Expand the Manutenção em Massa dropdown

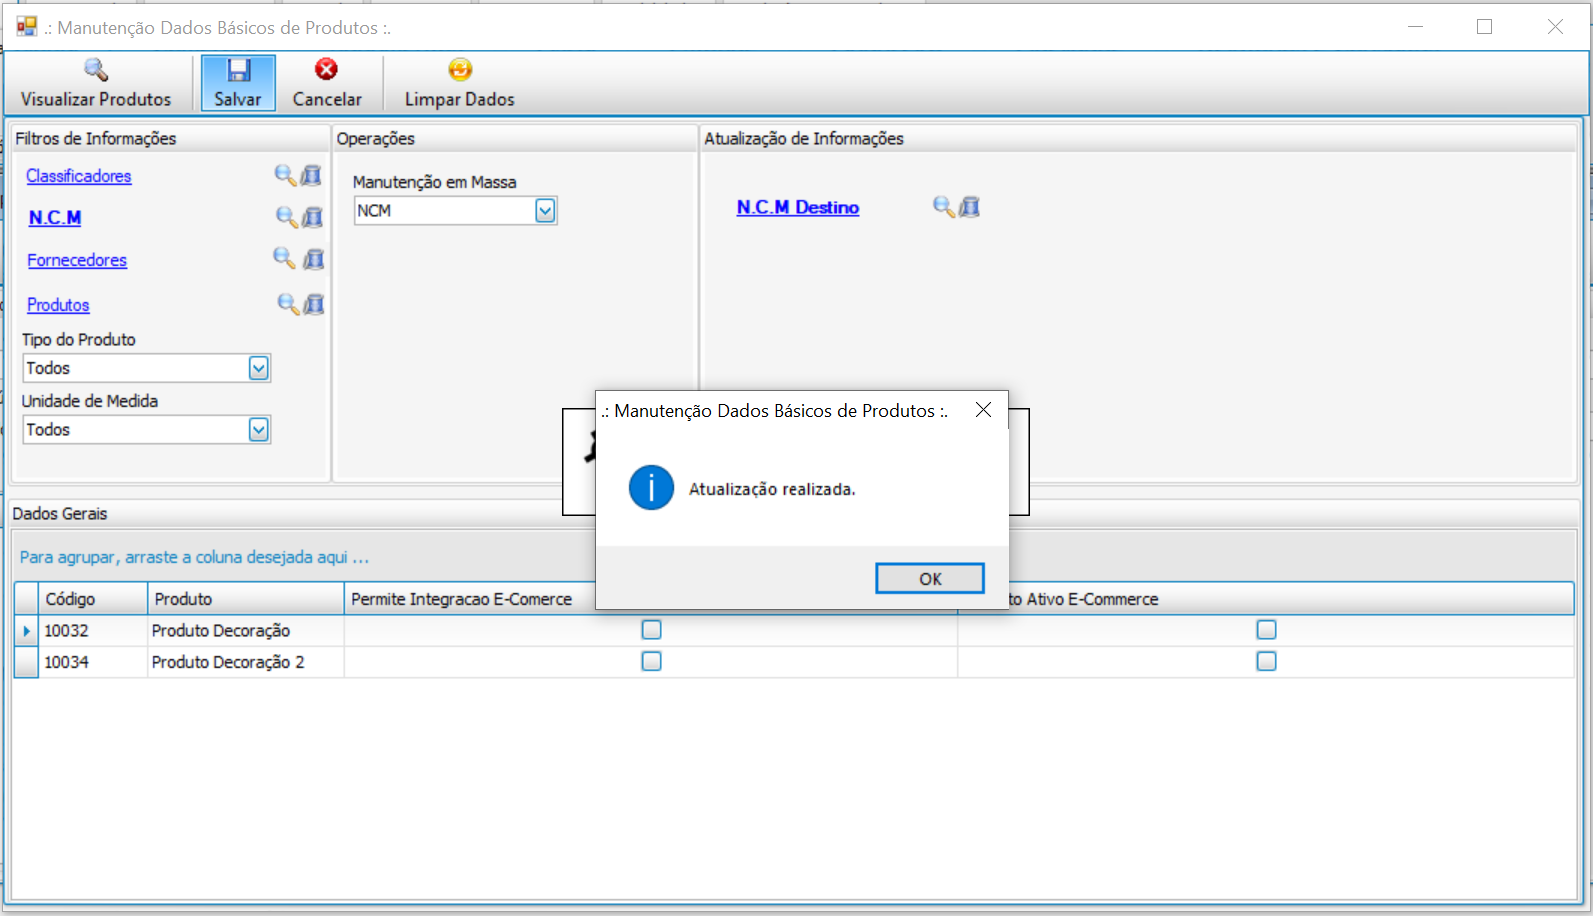(545, 211)
